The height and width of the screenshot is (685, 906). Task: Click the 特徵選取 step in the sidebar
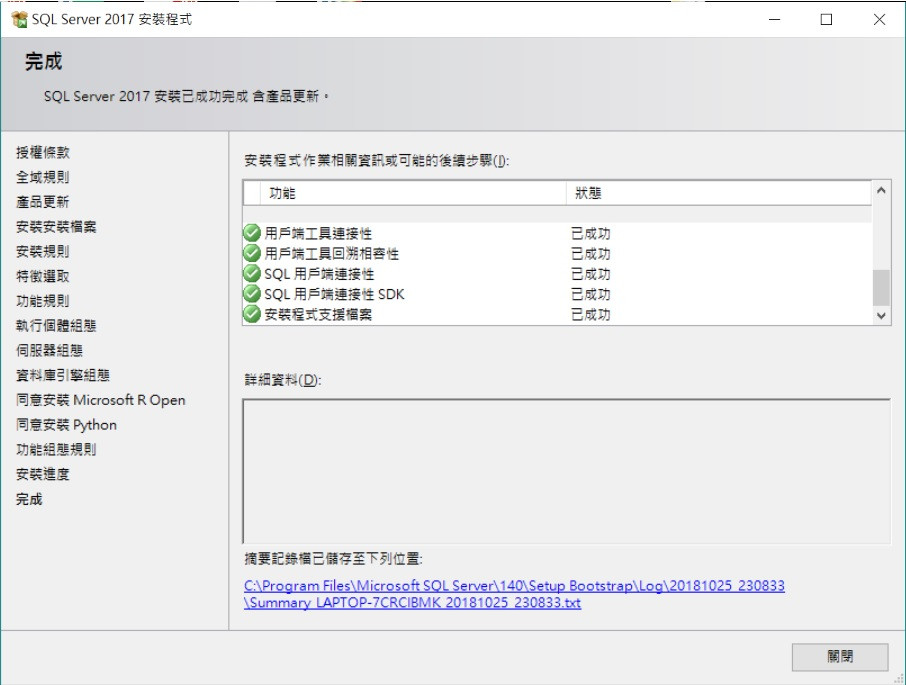[x=43, y=276]
